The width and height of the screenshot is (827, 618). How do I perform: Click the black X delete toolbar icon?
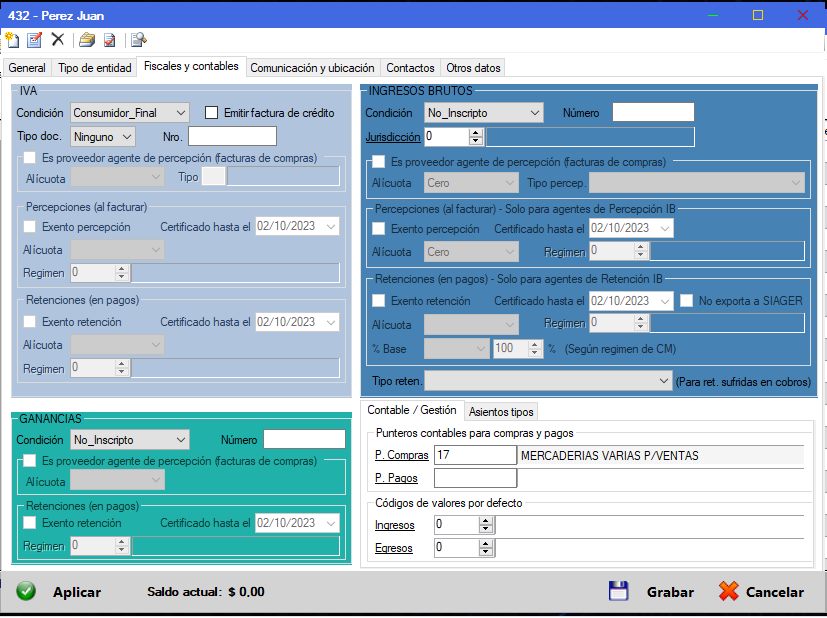(x=57, y=40)
